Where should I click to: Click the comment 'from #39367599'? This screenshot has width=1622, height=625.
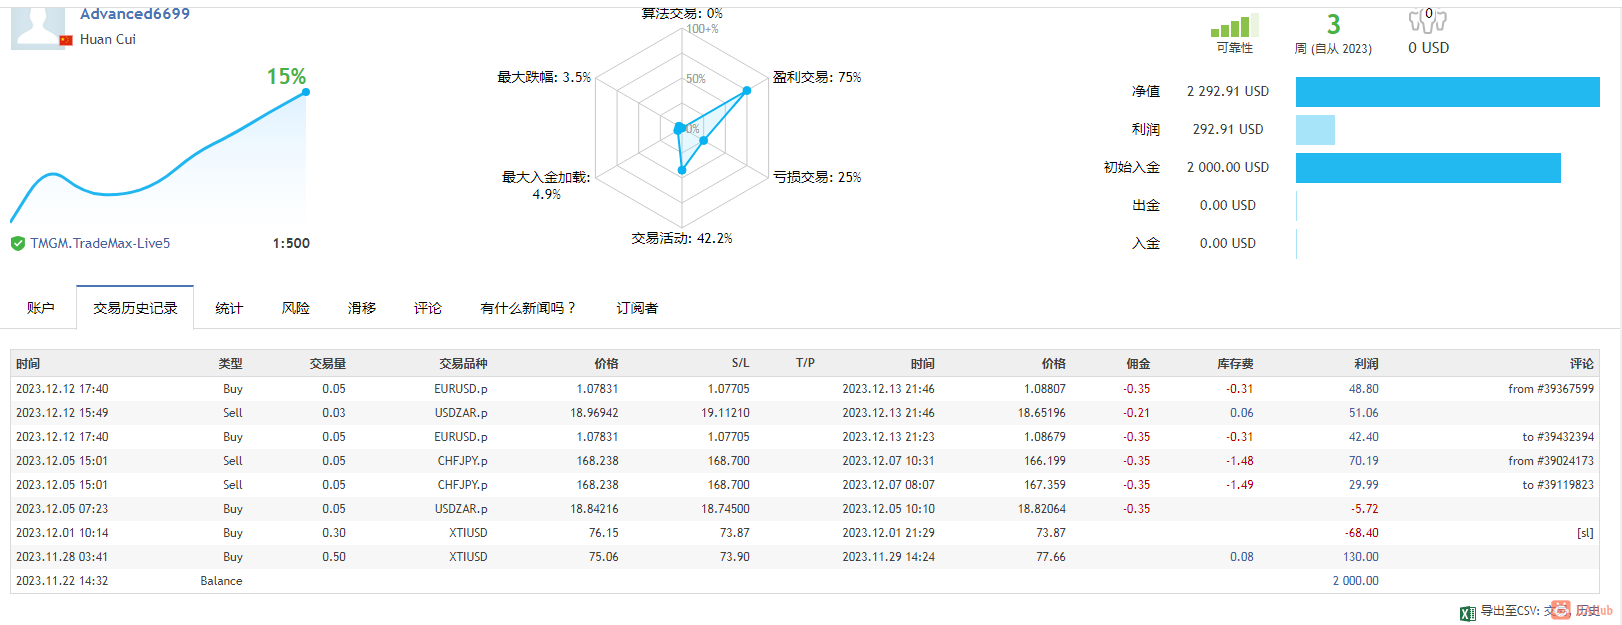[x=1551, y=389]
